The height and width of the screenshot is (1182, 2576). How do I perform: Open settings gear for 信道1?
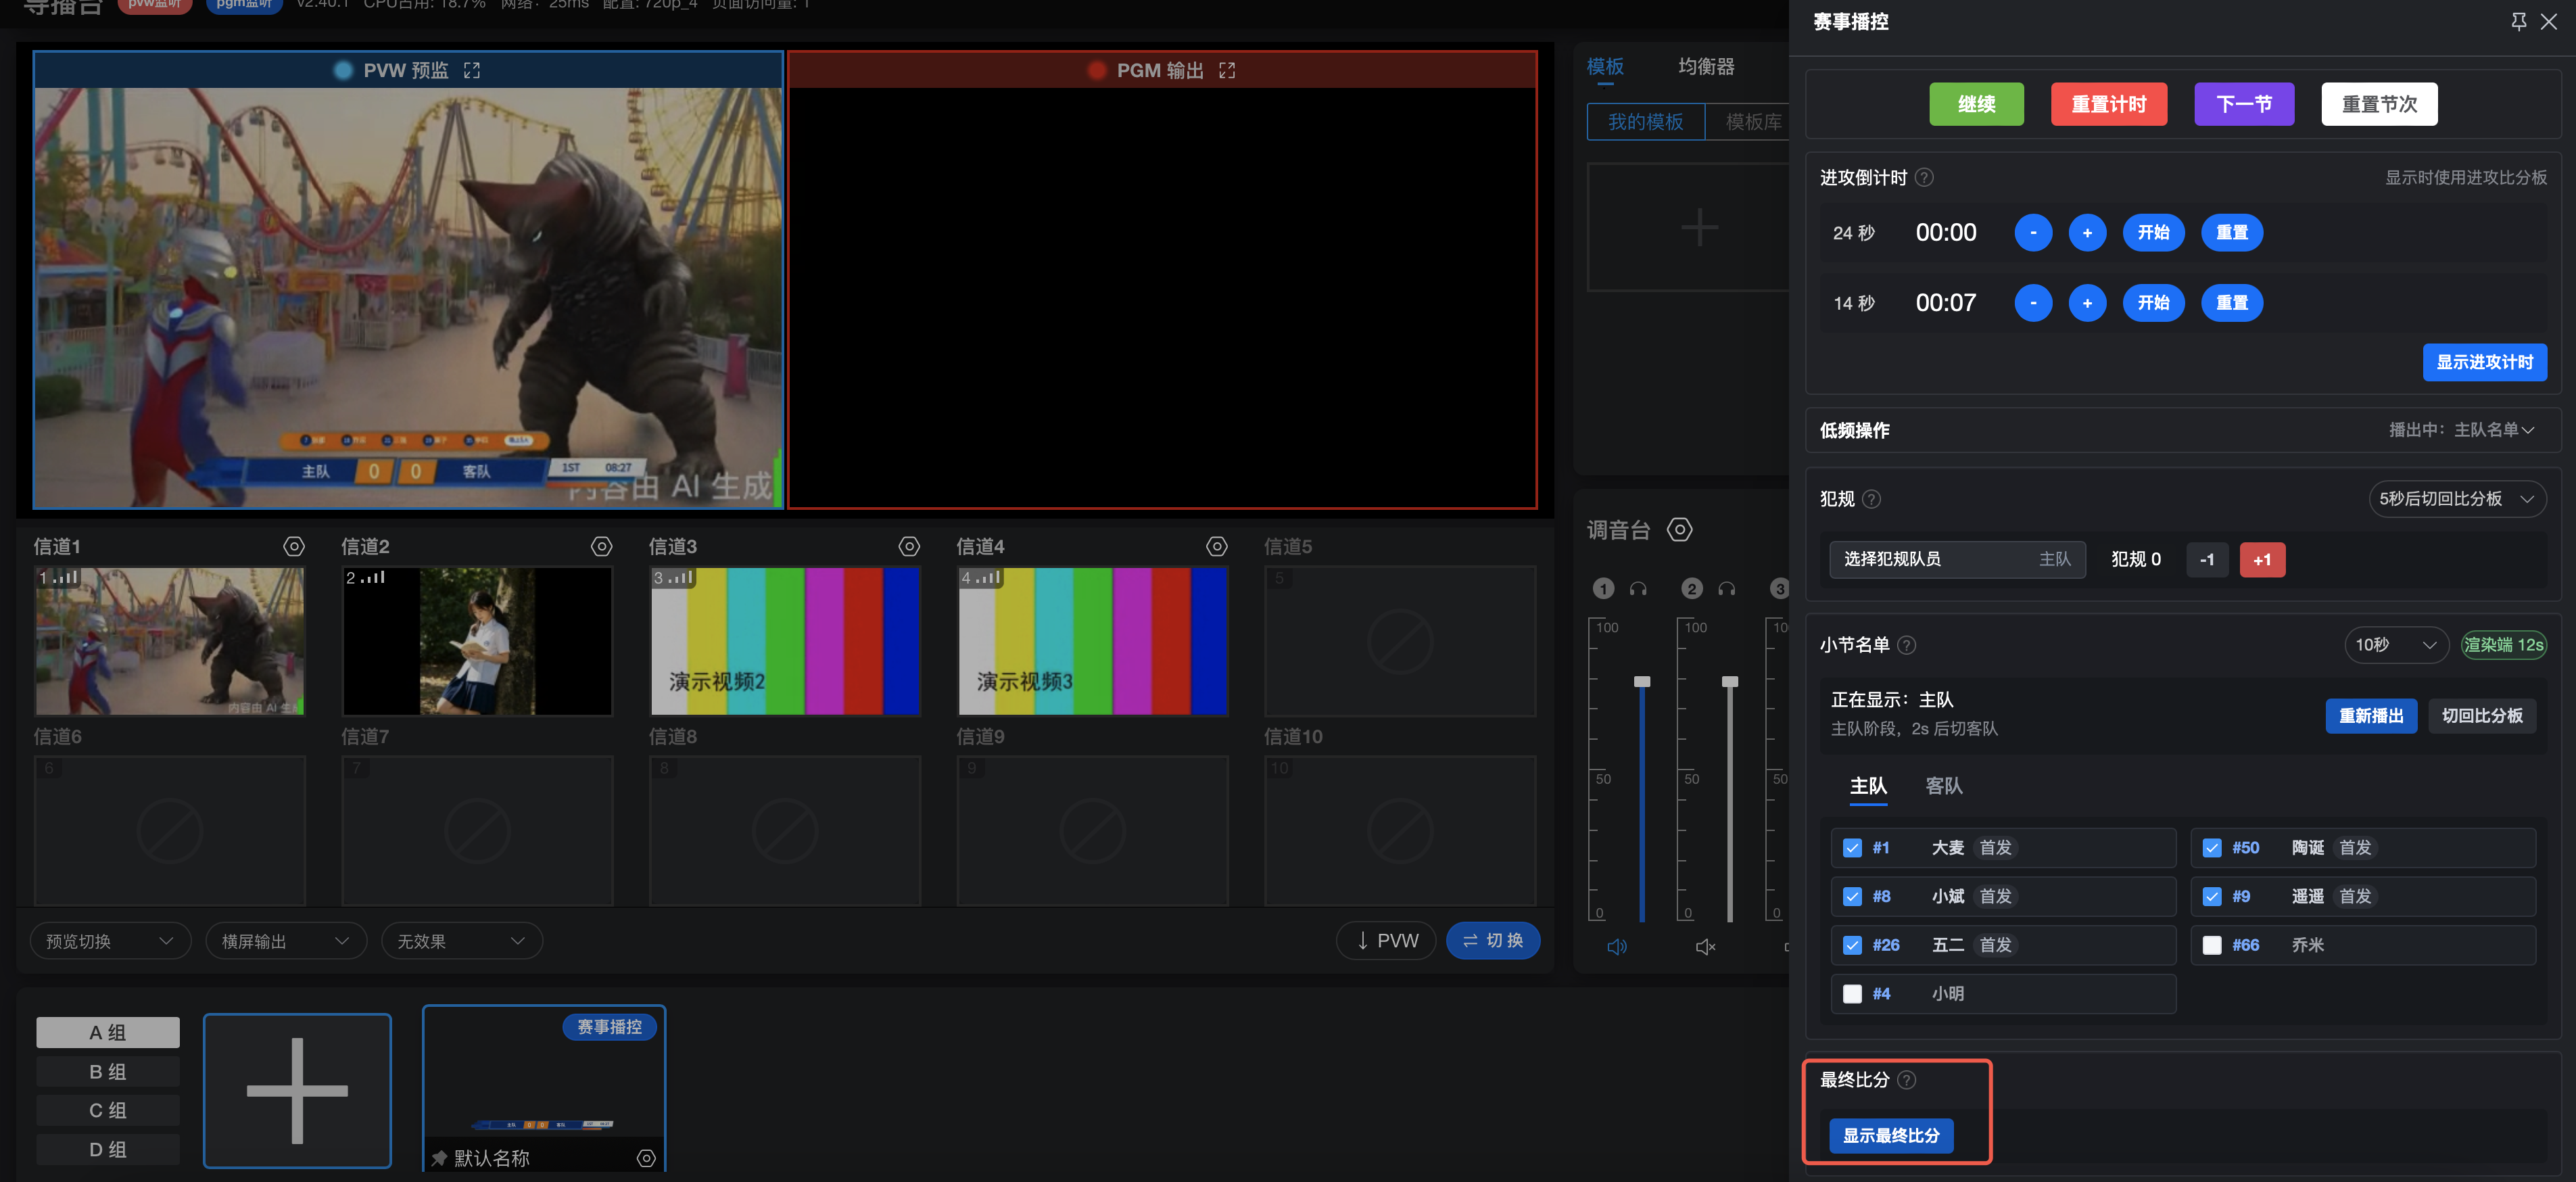point(294,546)
